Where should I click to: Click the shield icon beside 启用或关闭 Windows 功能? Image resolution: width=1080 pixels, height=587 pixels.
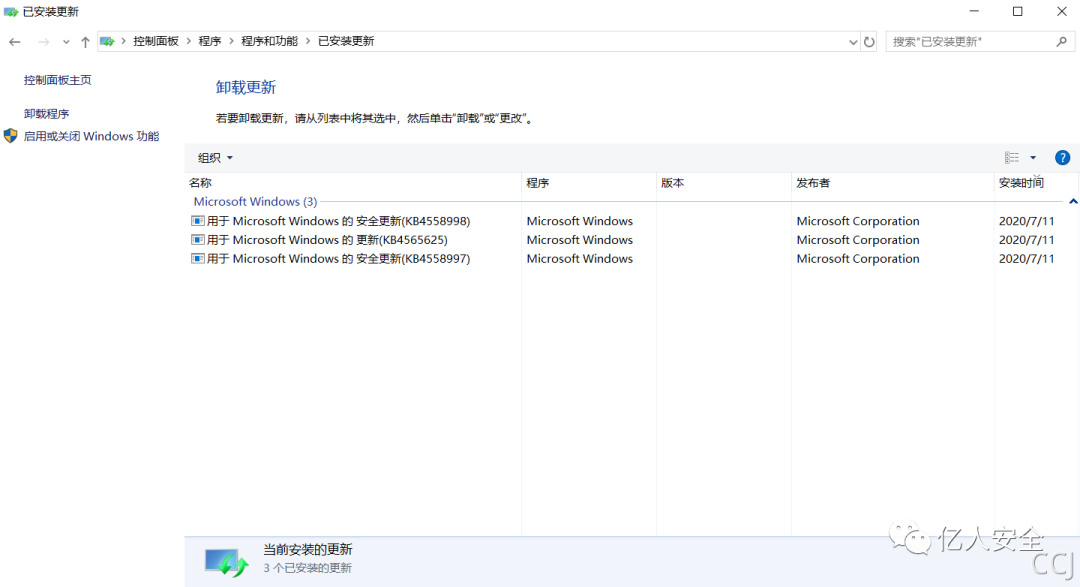10,136
